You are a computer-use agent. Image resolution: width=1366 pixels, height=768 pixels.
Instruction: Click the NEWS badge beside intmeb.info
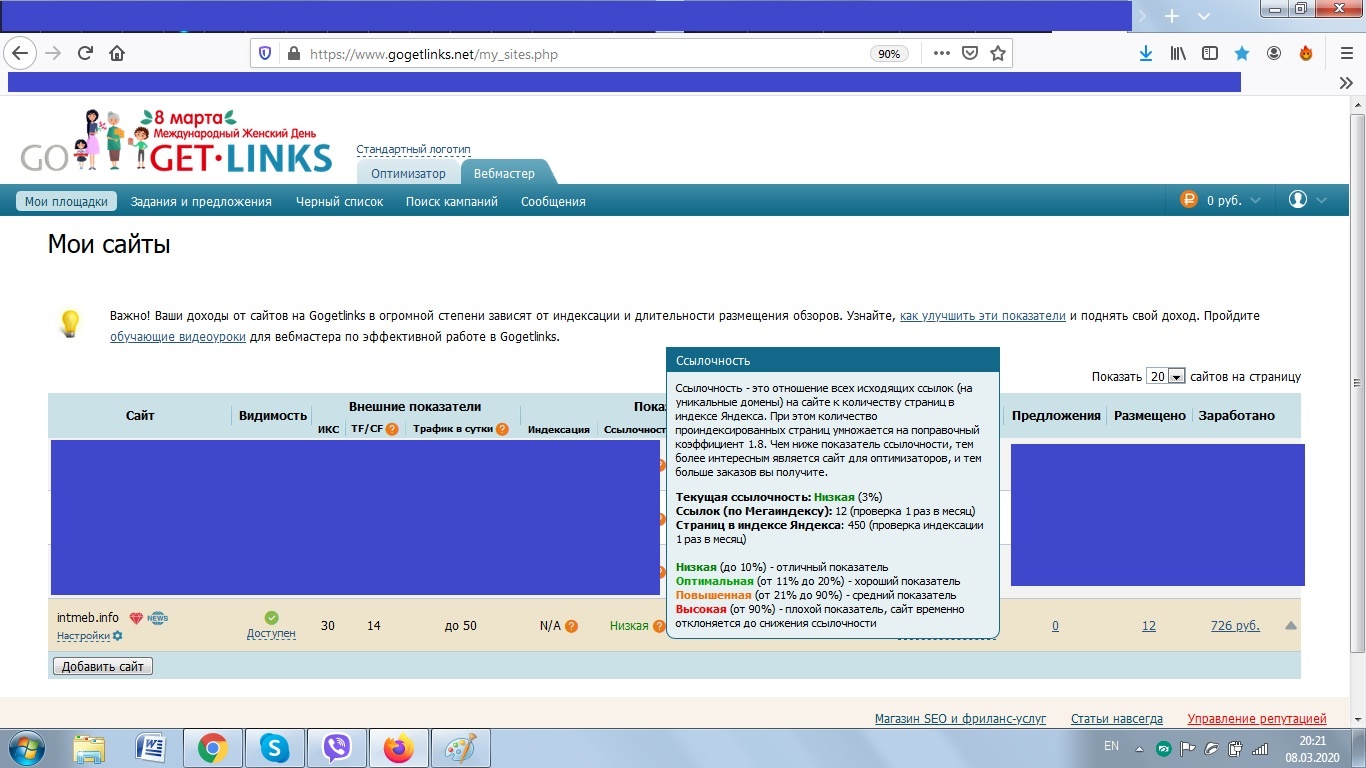tap(158, 618)
